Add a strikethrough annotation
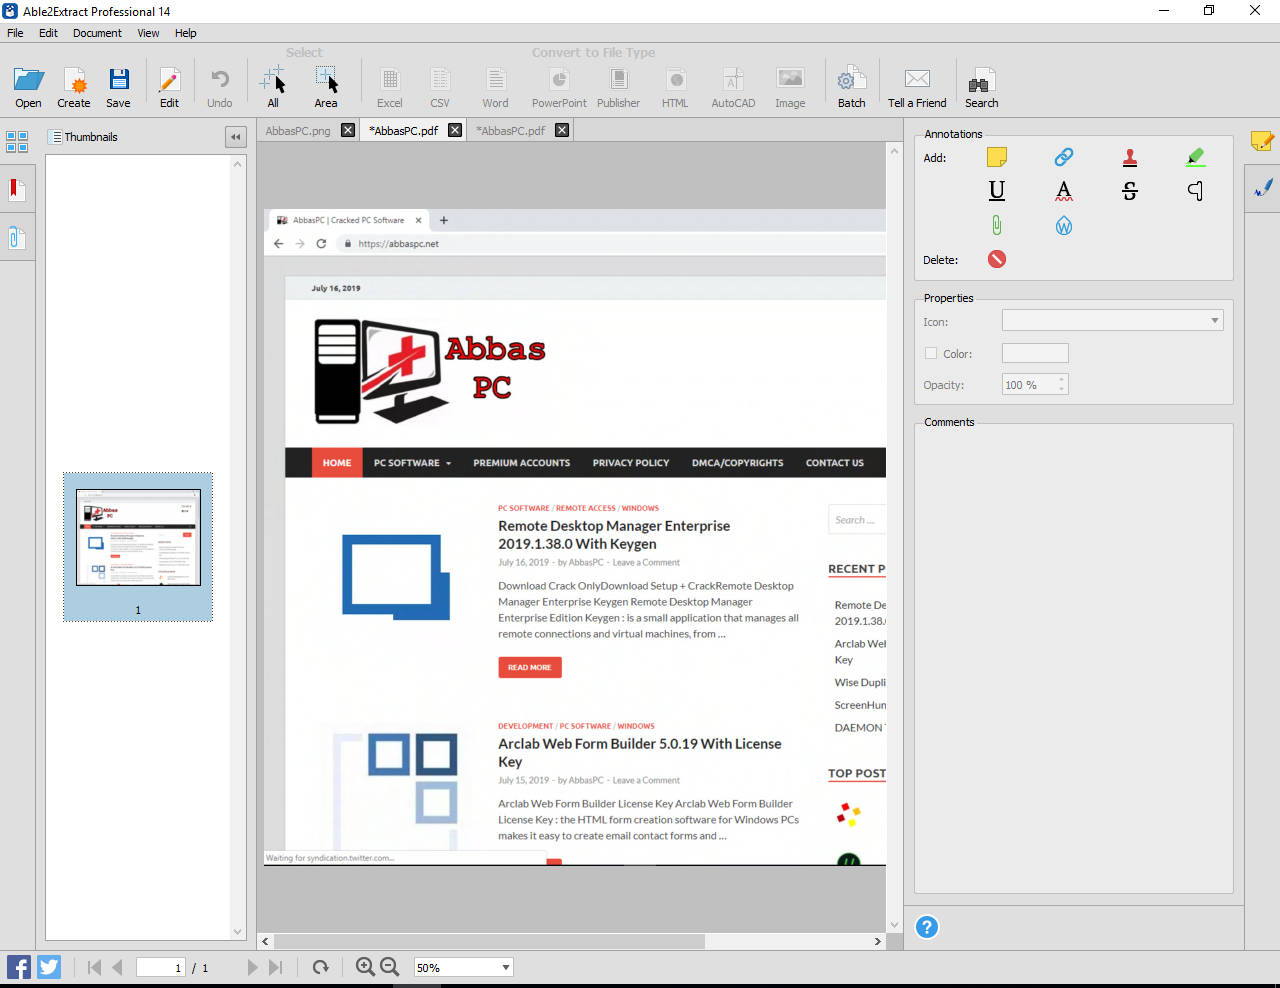The height and width of the screenshot is (988, 1280). (x=1130, y=191)
